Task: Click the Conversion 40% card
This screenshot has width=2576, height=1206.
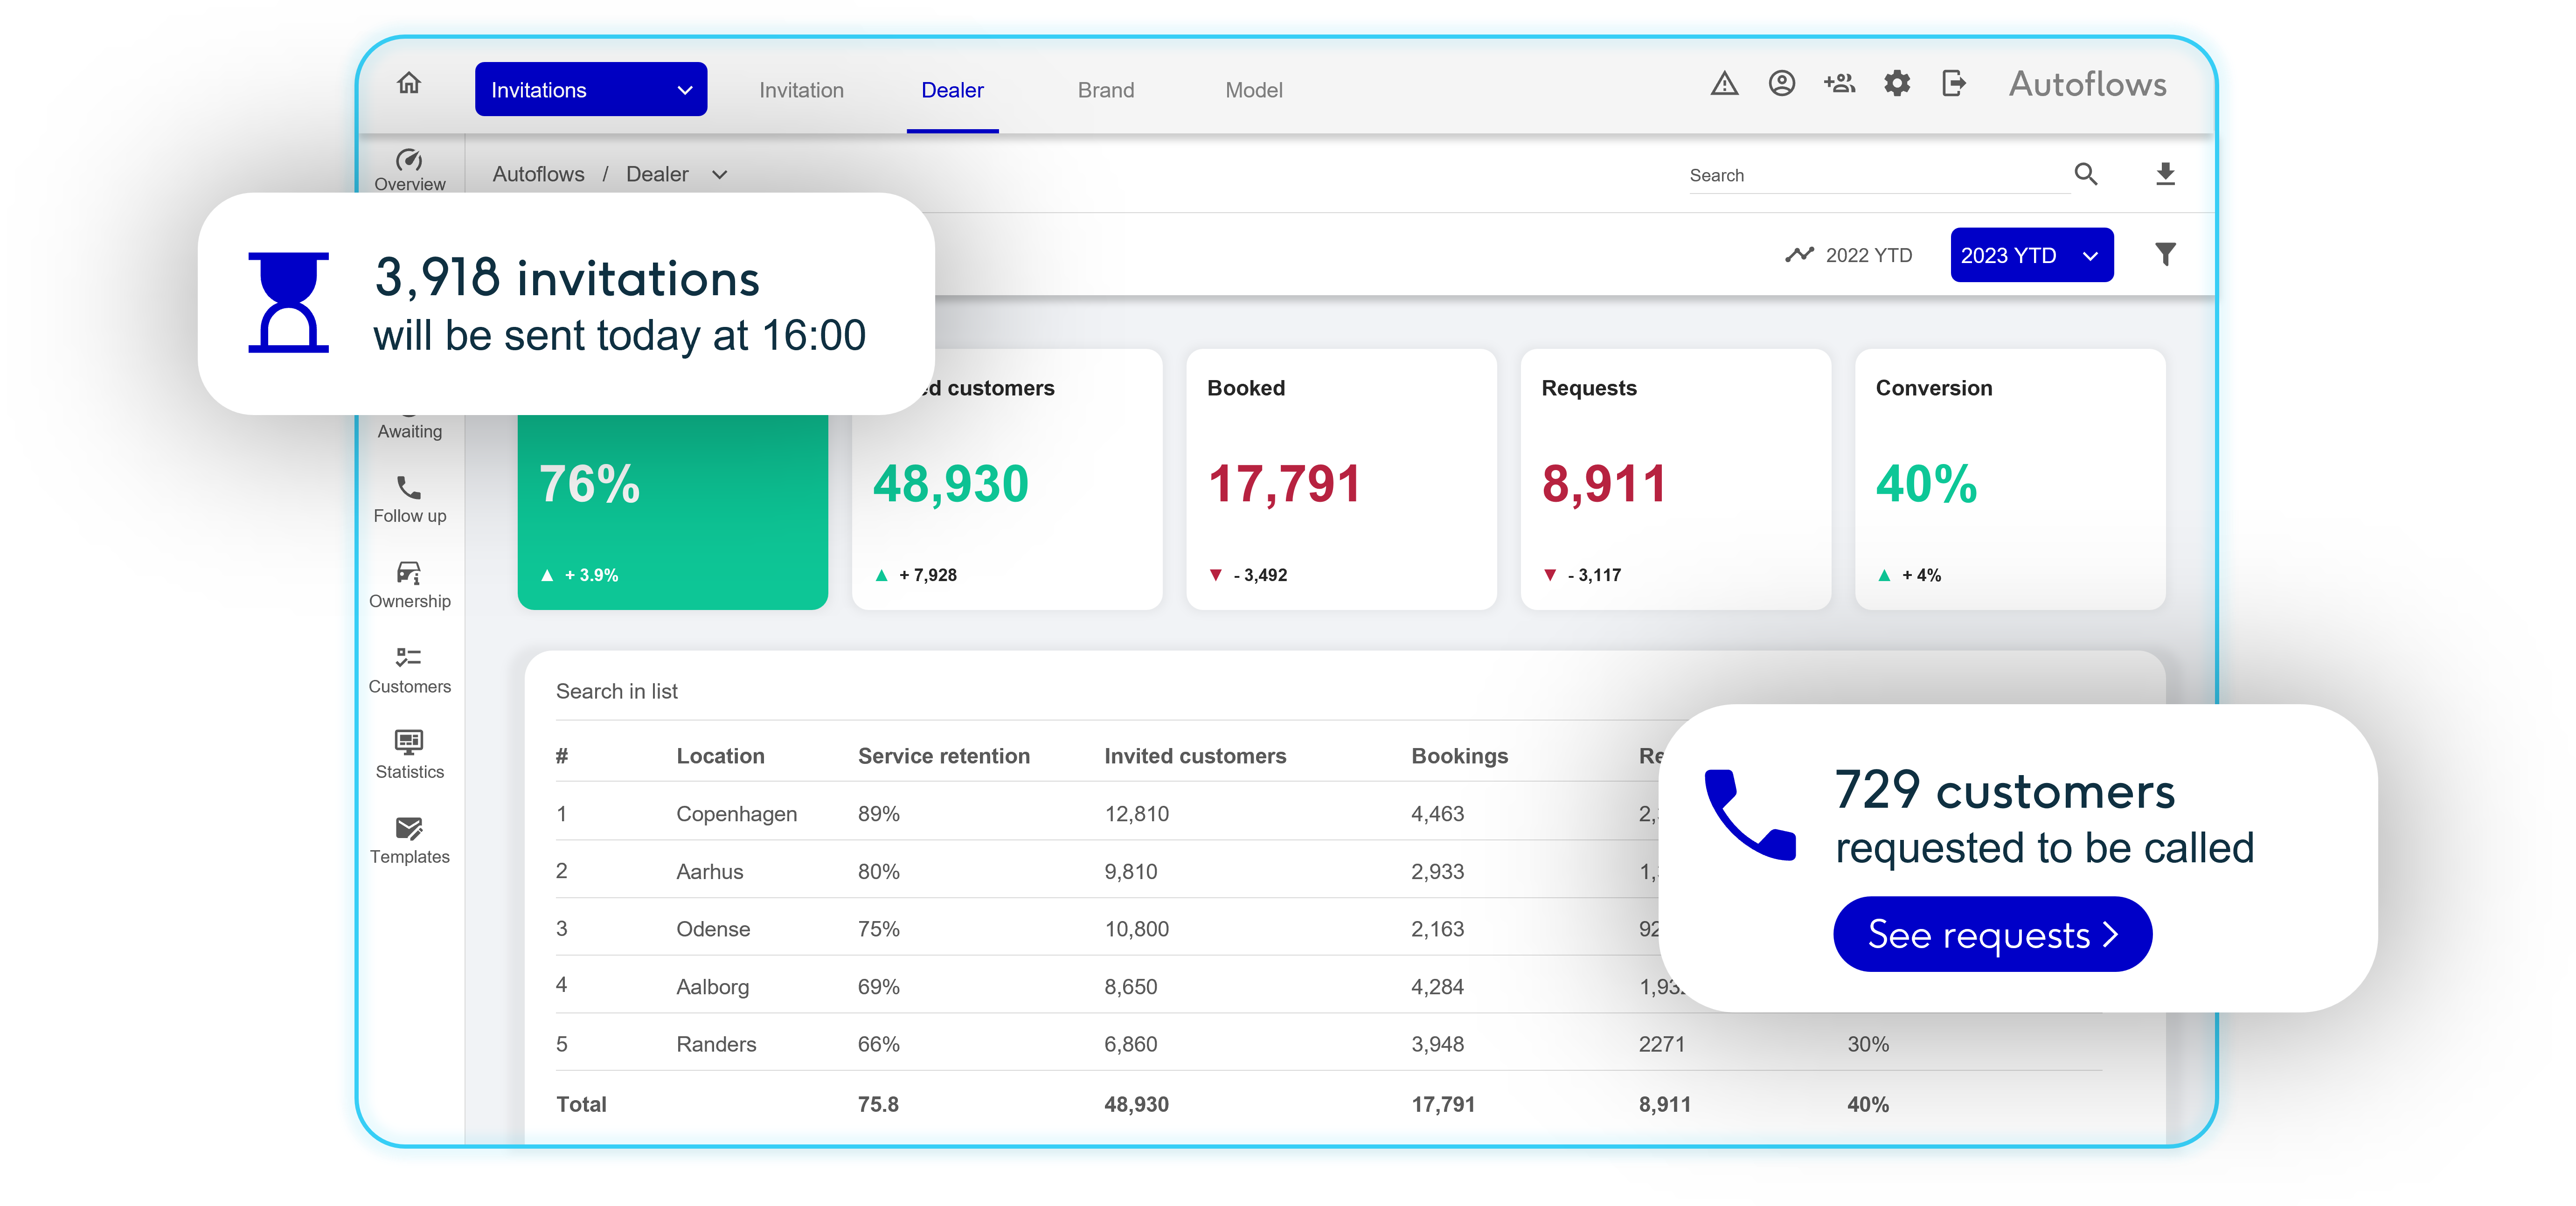Action: 2009,479
